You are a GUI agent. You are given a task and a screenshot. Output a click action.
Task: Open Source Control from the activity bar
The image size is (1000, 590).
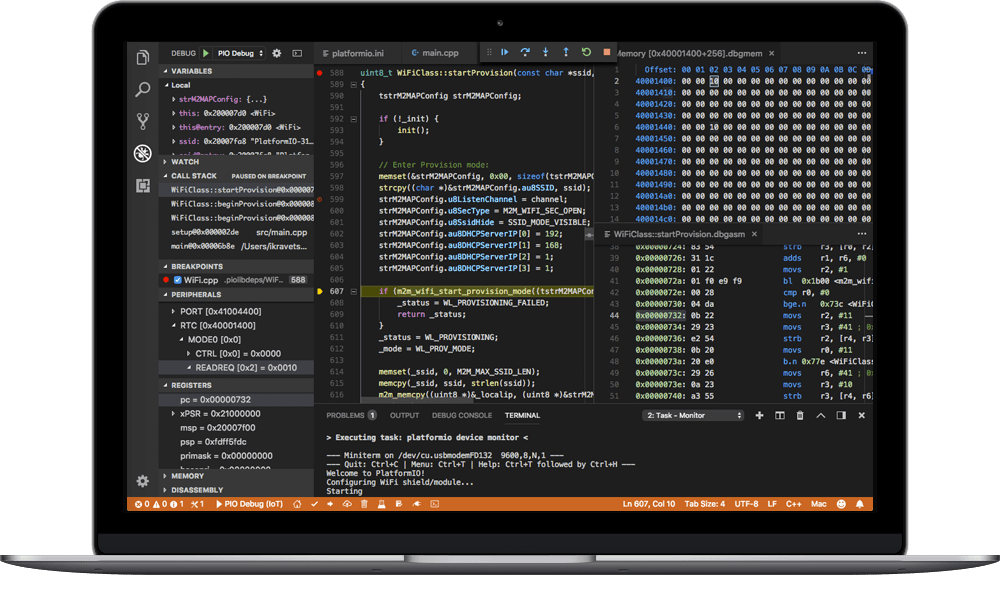(143, 120)
